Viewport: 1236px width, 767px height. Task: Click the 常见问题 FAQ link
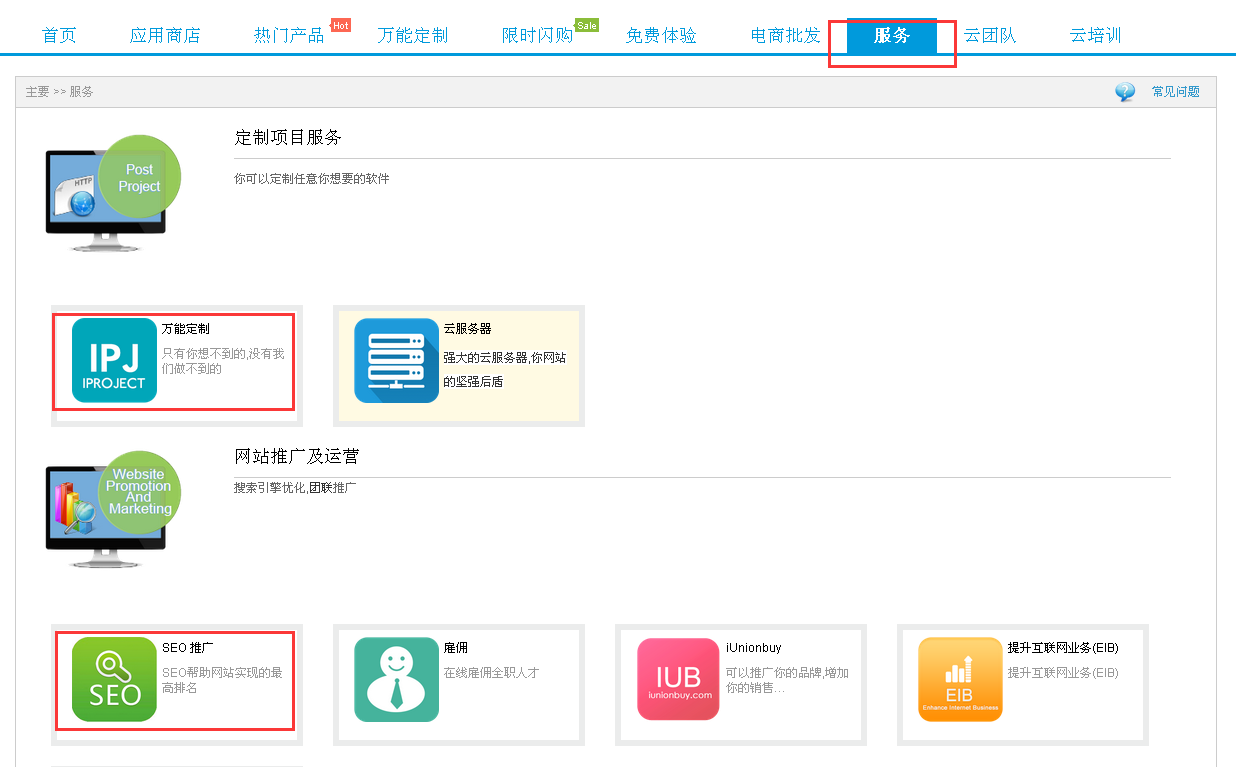point(1175,92)
